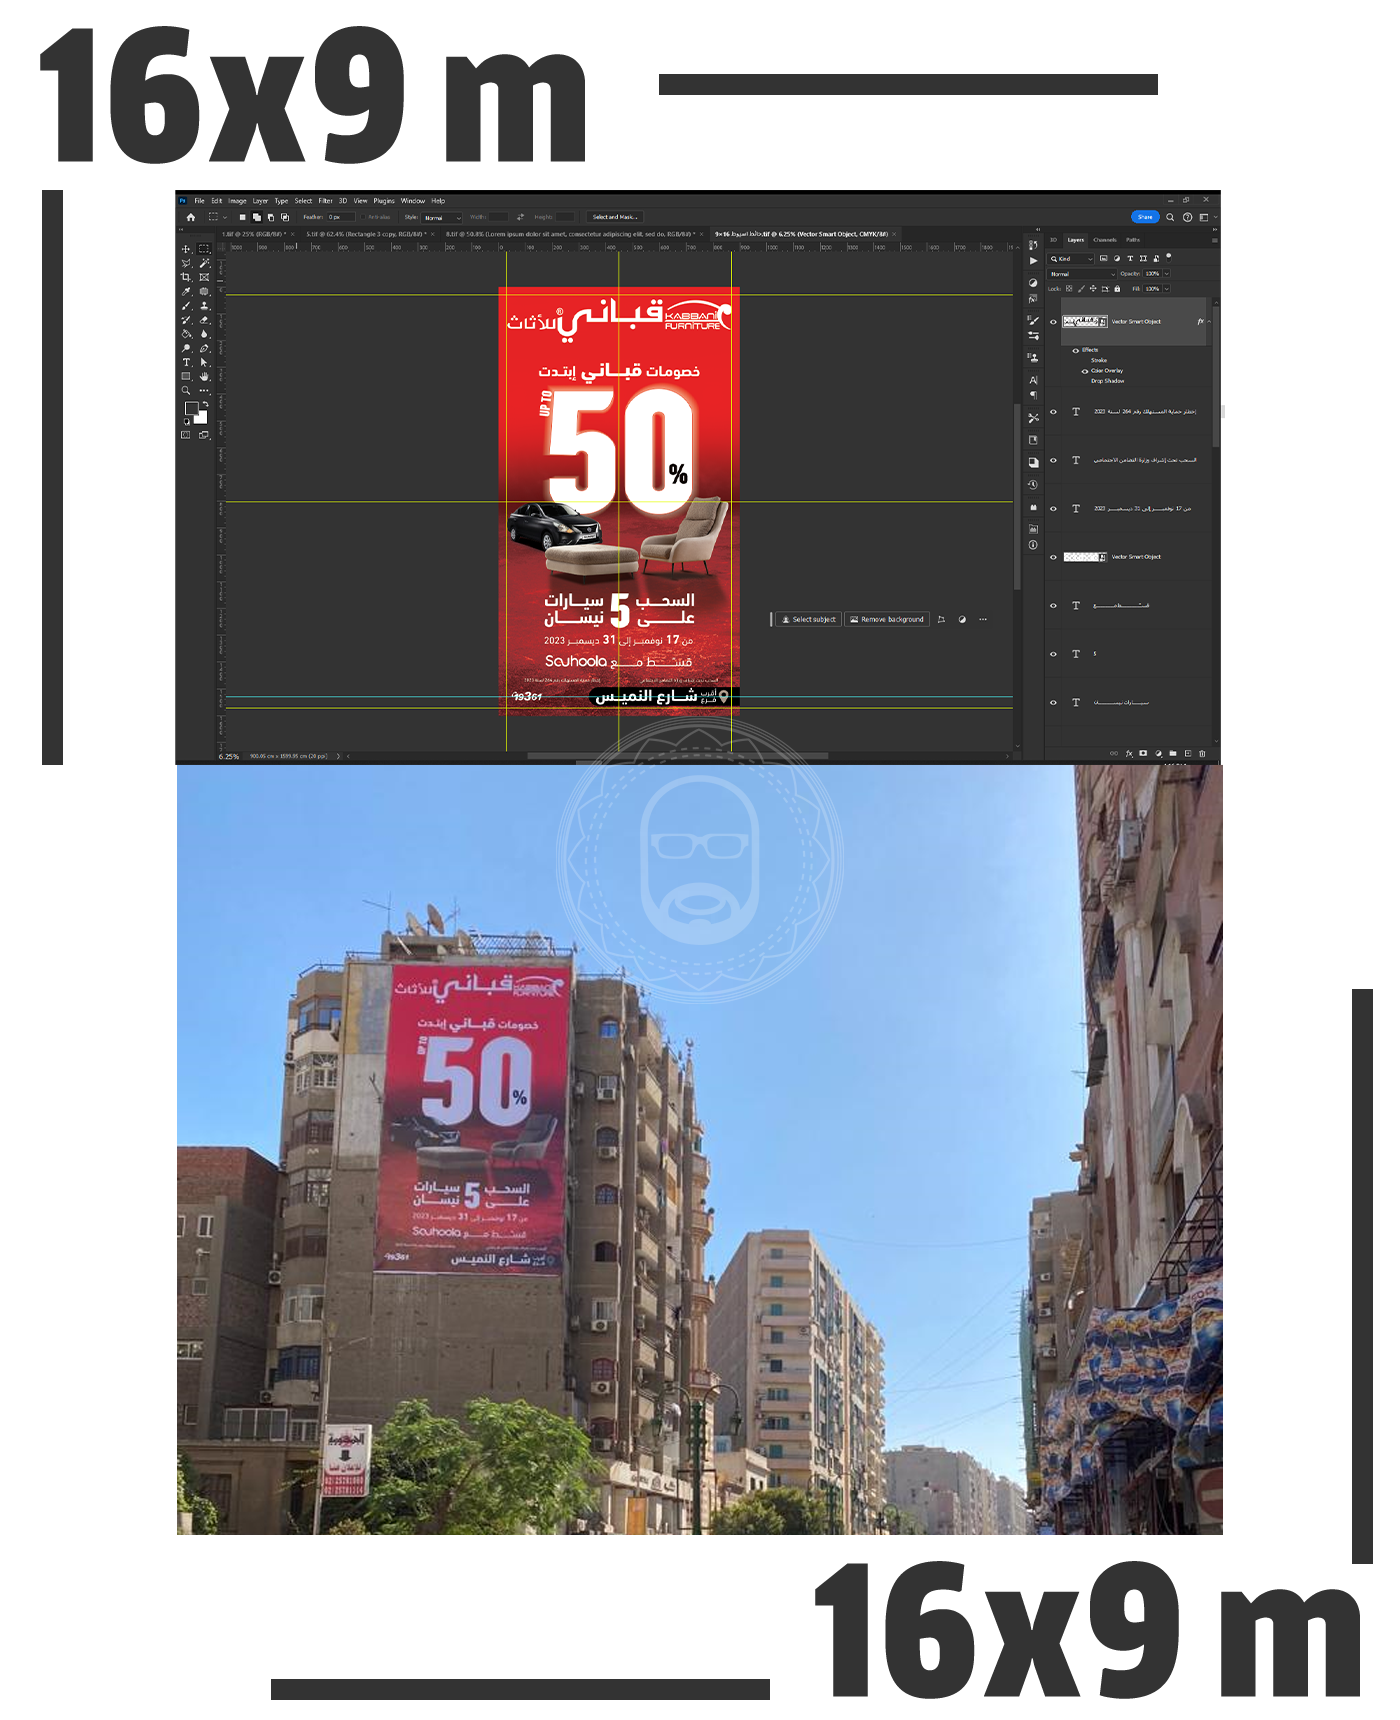Click the Select and Mask button
The height and width of the screenshot is (1720, 1400).
pos(614,217)
